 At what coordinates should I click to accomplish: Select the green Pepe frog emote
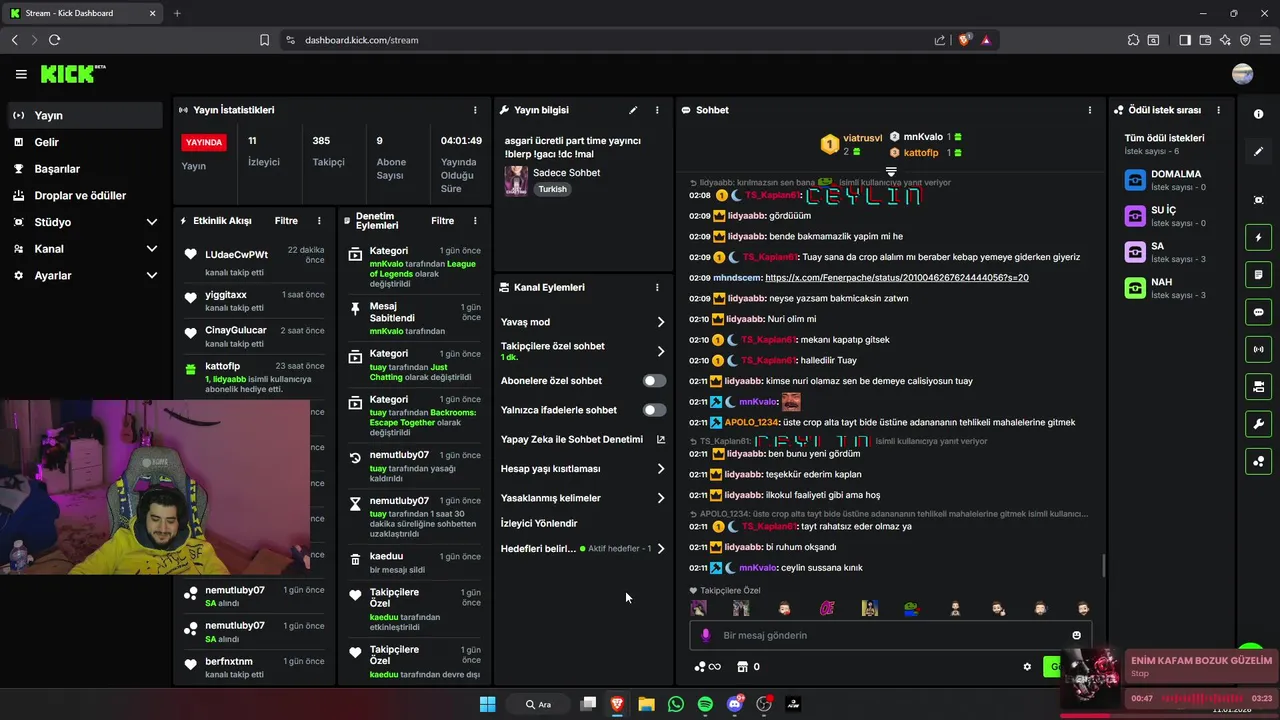tap(911, 608)
